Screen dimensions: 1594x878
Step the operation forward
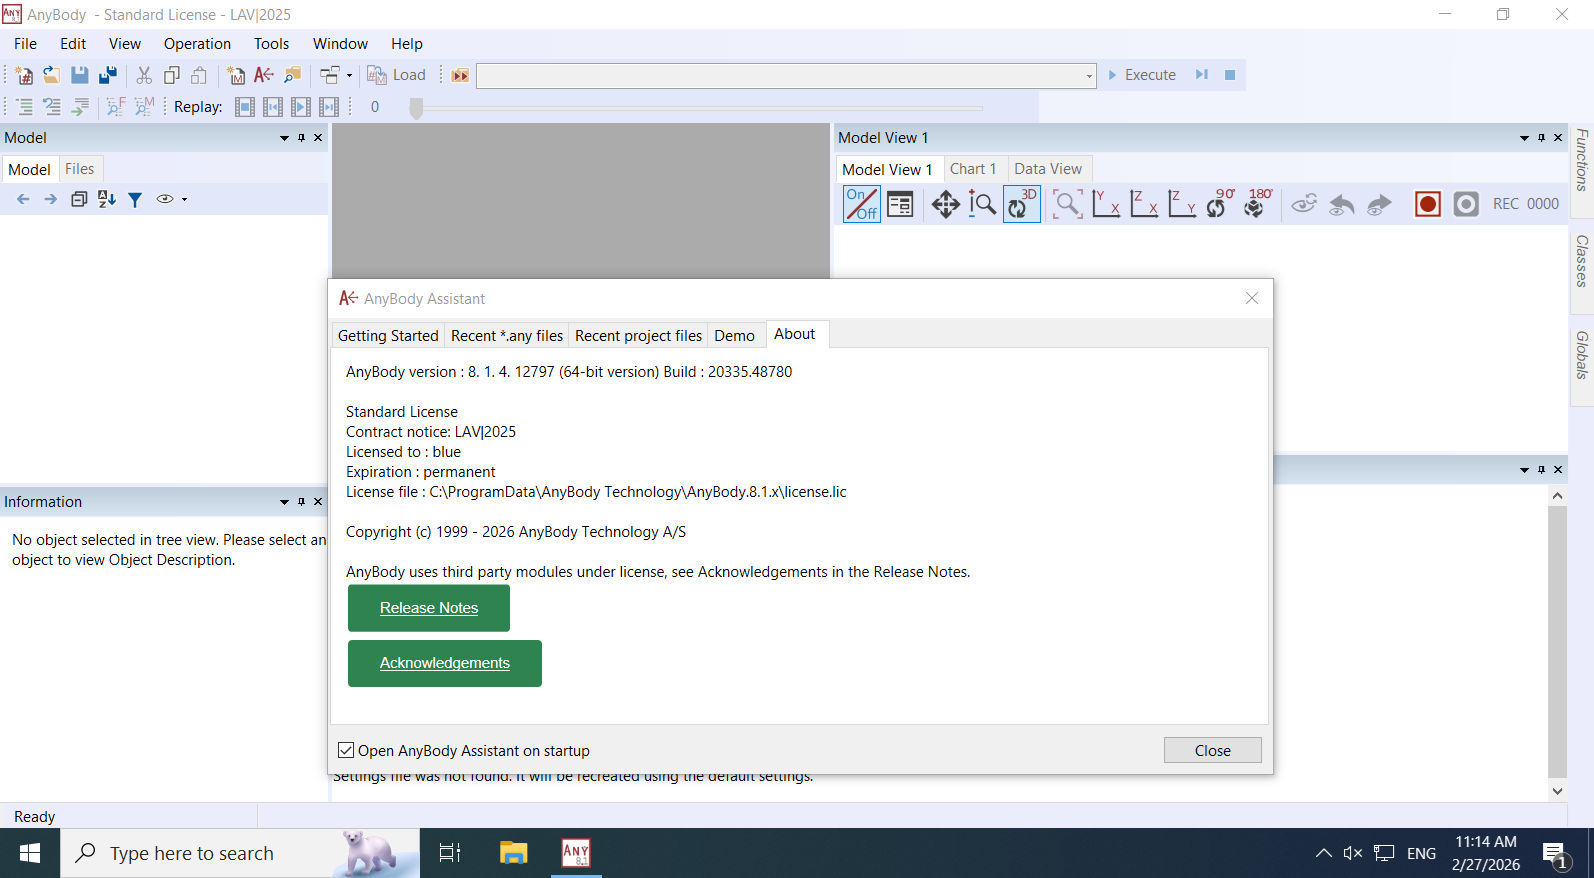1202,75
